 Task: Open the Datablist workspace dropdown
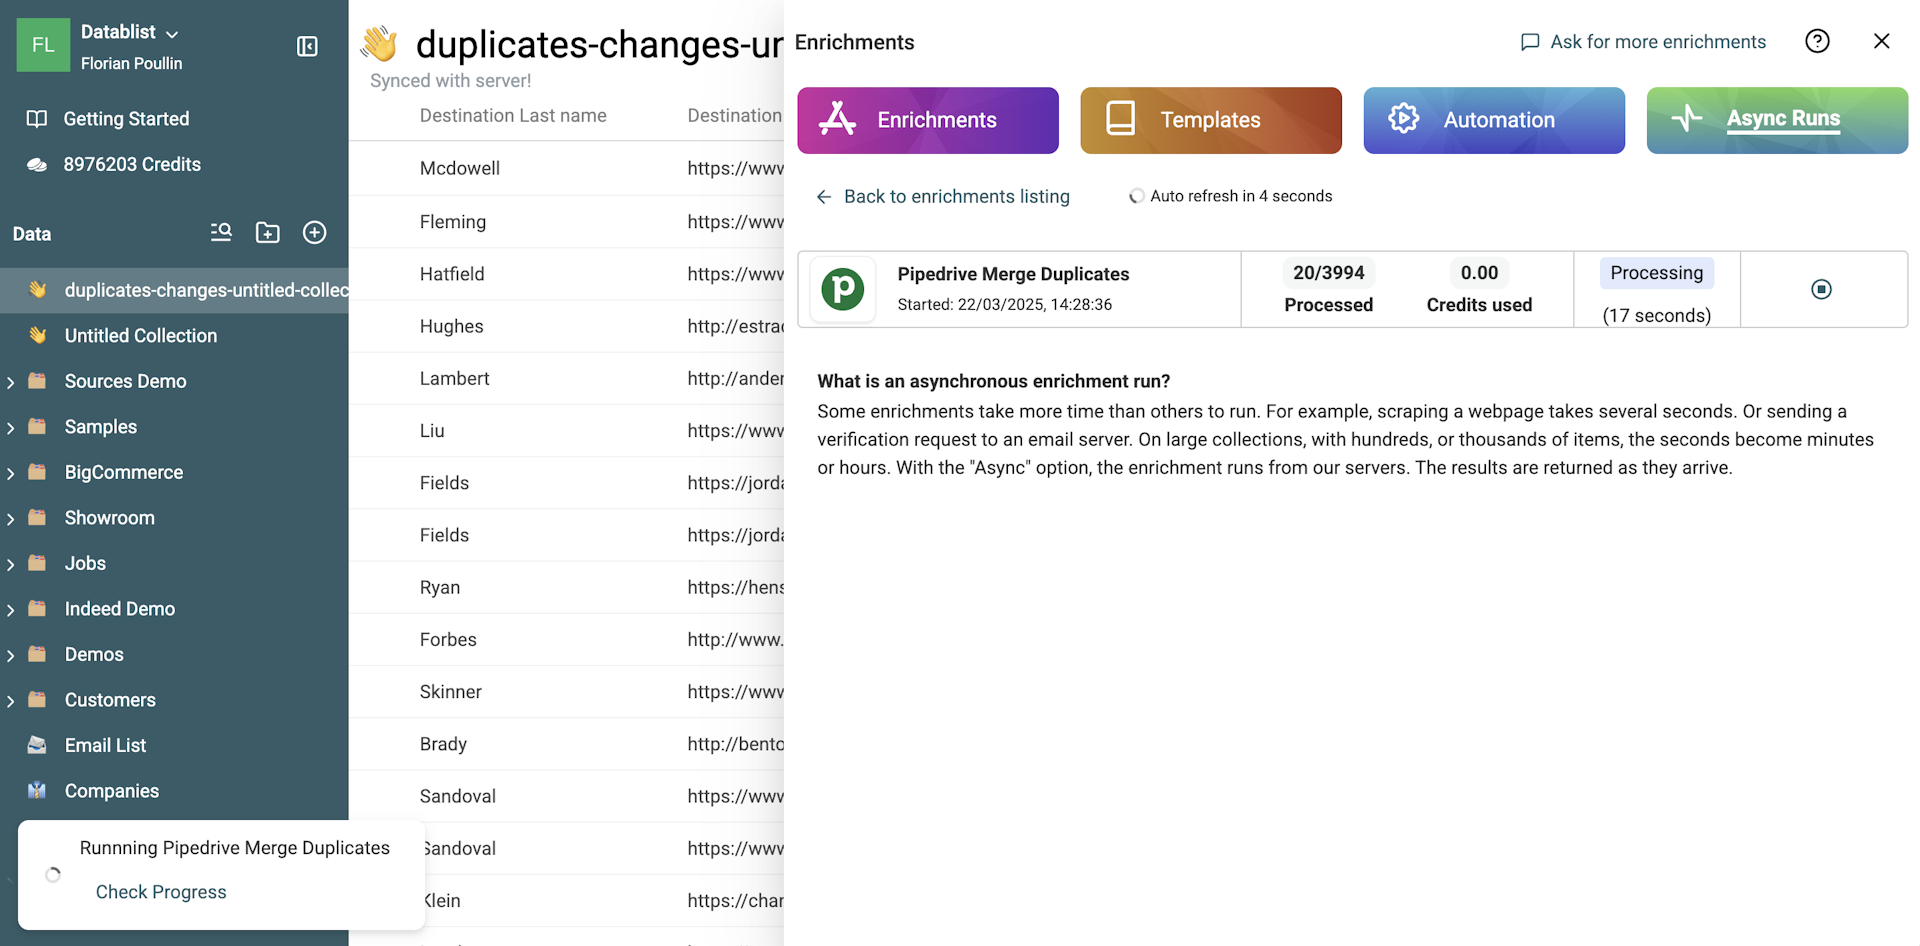click(x=129, y=32)
